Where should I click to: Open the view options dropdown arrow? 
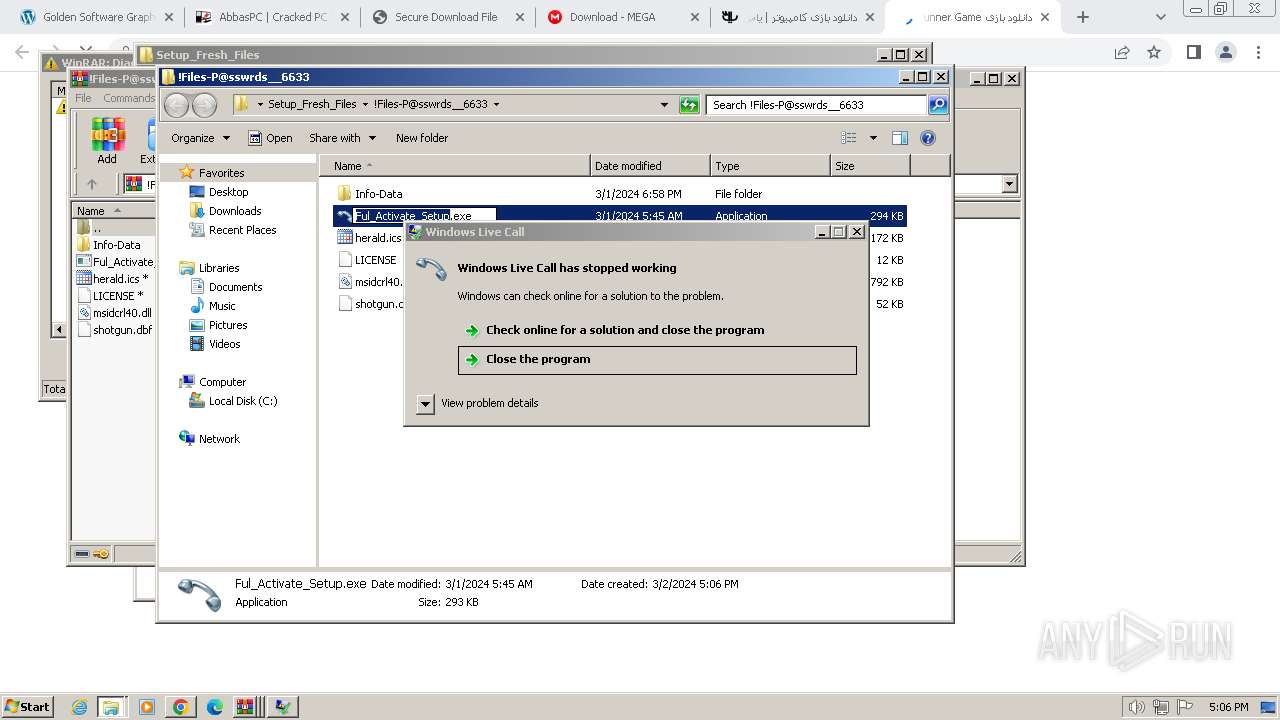pyautogui.click(x=873, y=138)
